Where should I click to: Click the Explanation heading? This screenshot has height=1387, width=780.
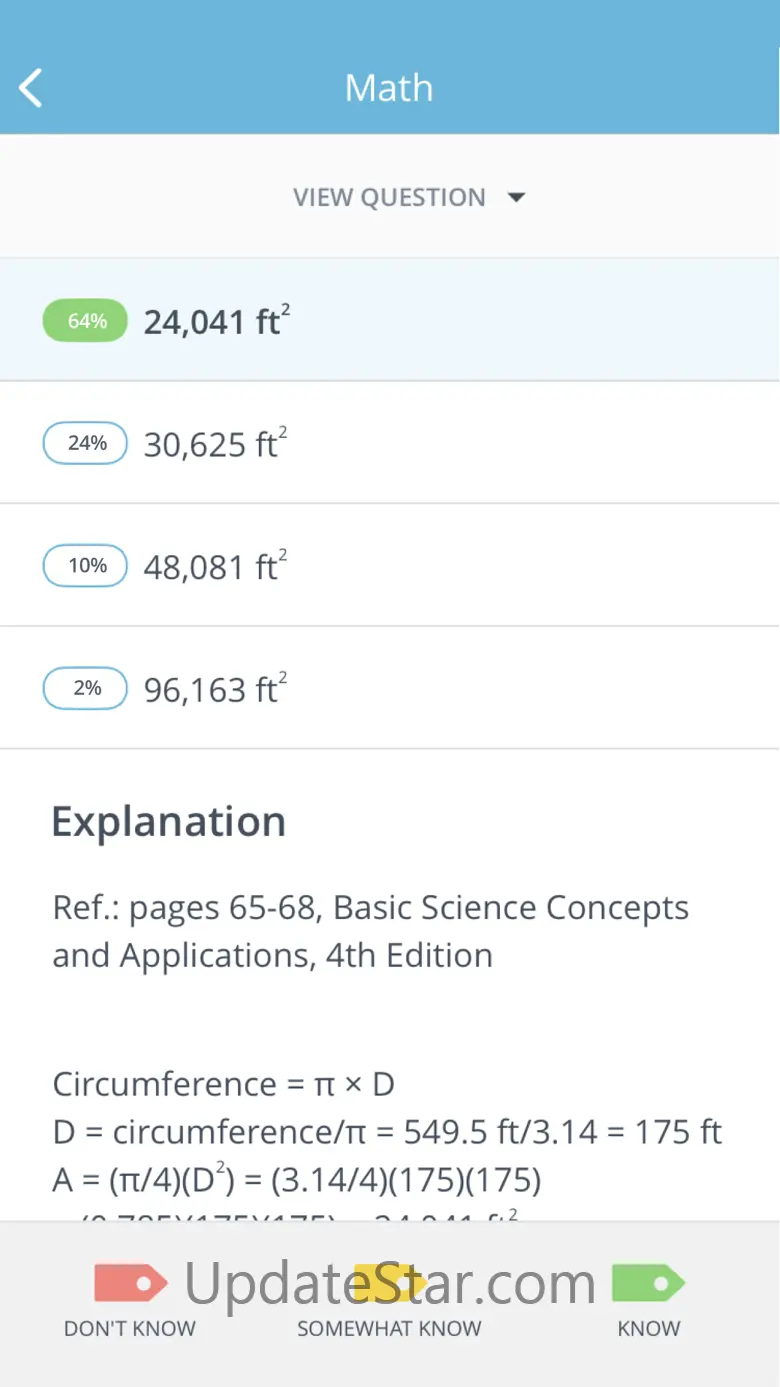point(169,821)
